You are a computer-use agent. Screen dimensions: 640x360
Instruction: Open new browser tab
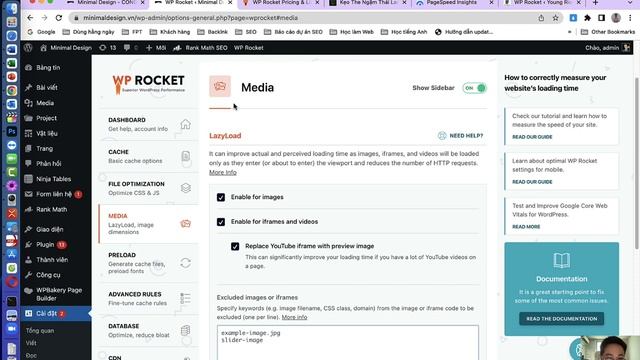(595, 3)
